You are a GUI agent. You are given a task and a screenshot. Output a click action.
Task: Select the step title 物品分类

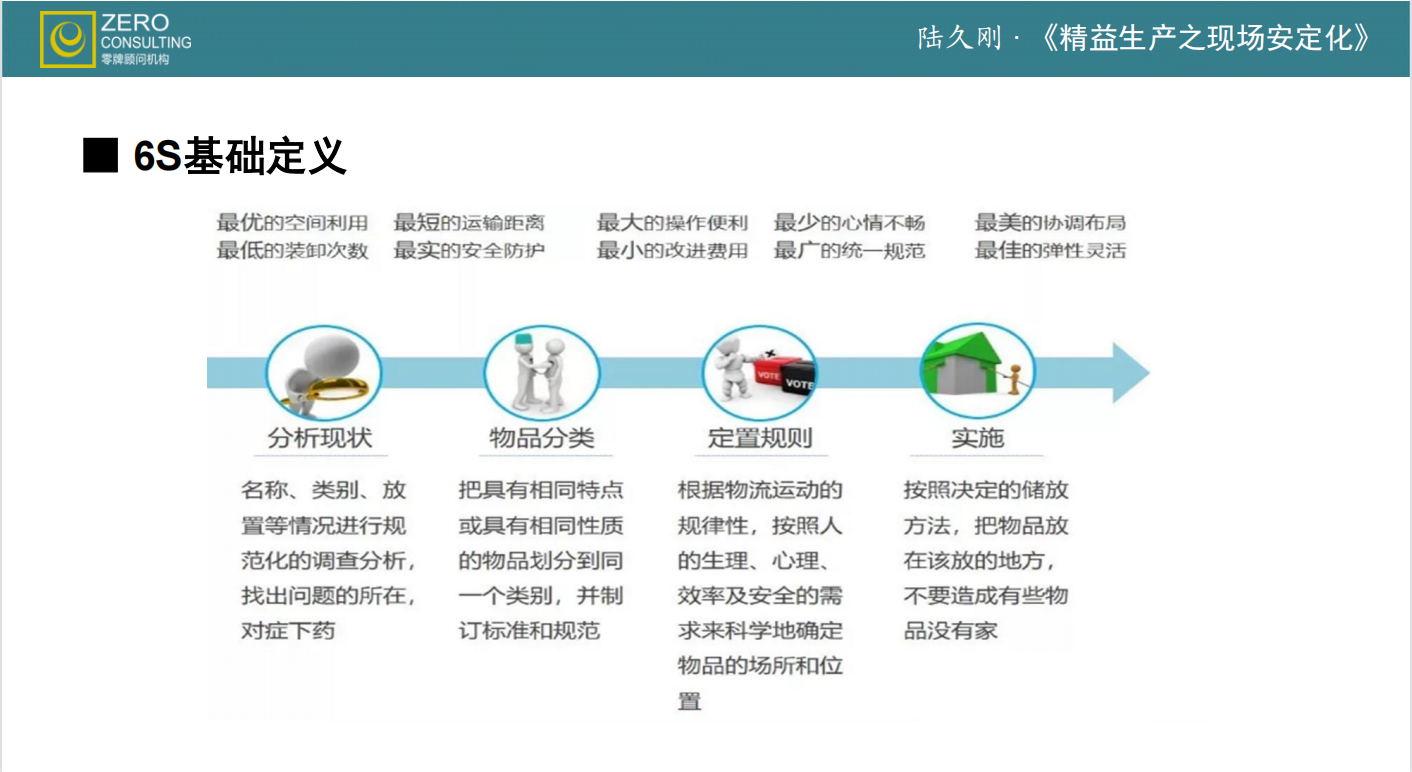coord(542,438)
